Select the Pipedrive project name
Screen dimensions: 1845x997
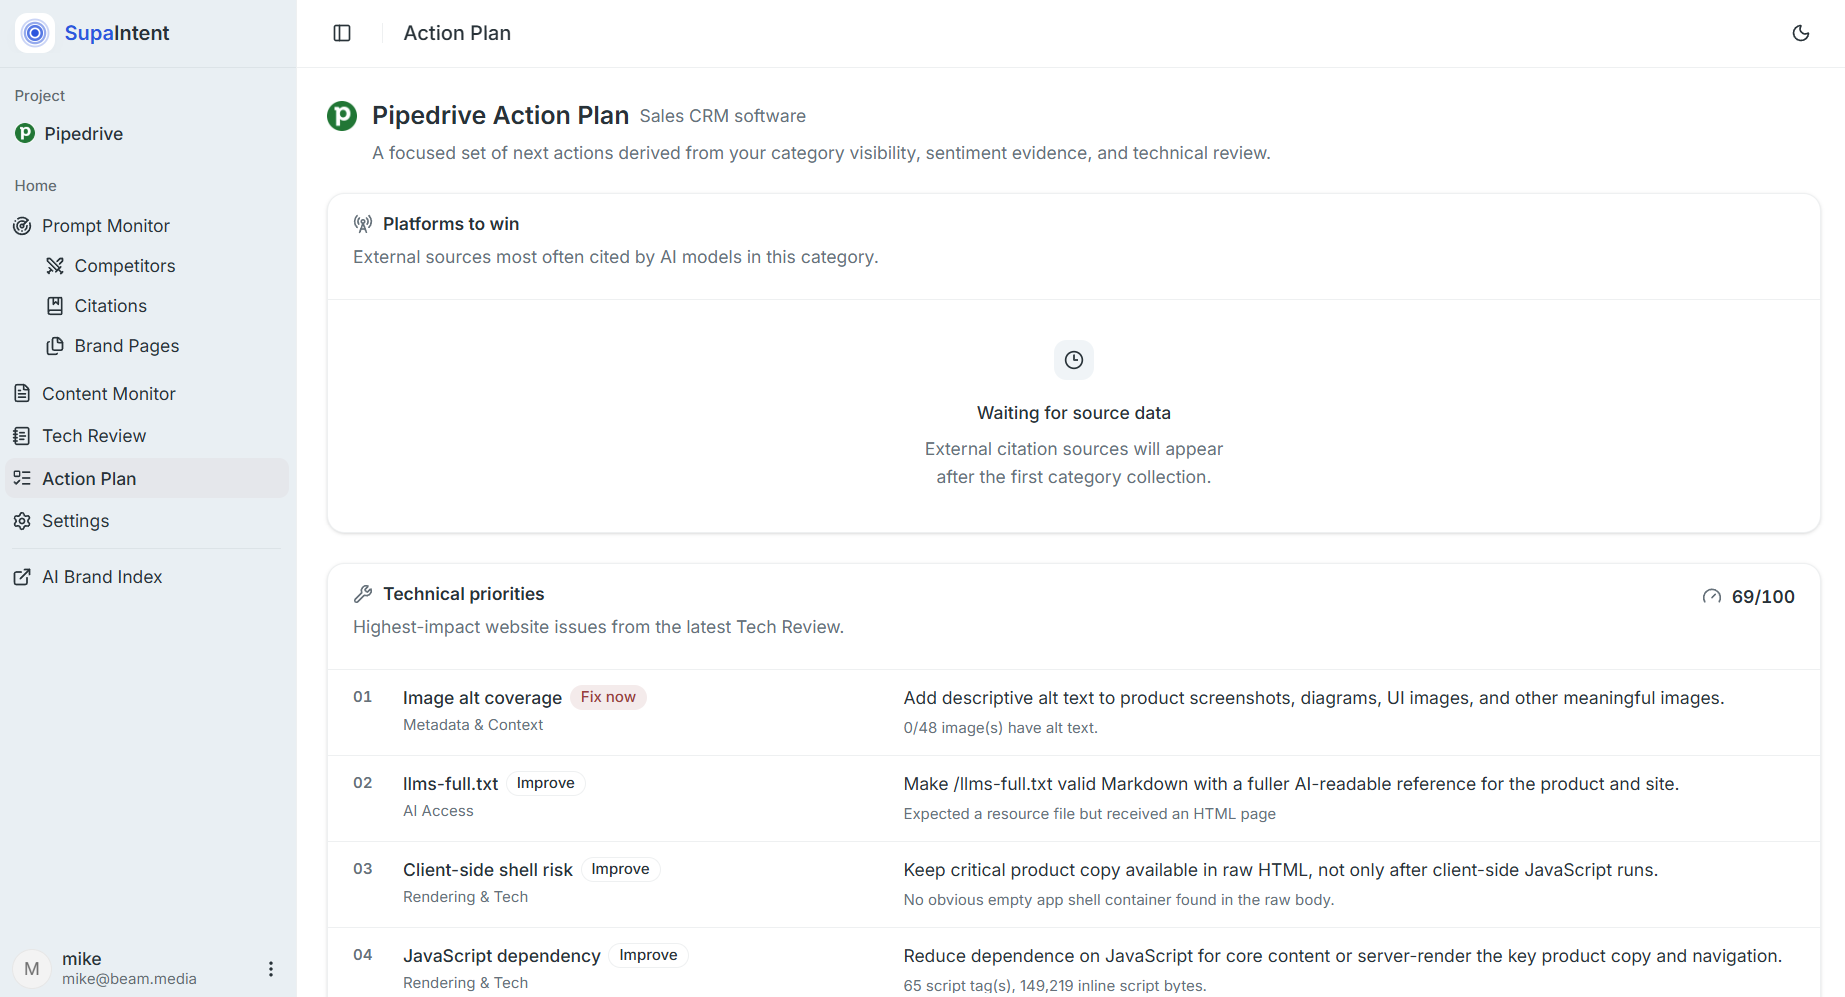coord(84,134)
